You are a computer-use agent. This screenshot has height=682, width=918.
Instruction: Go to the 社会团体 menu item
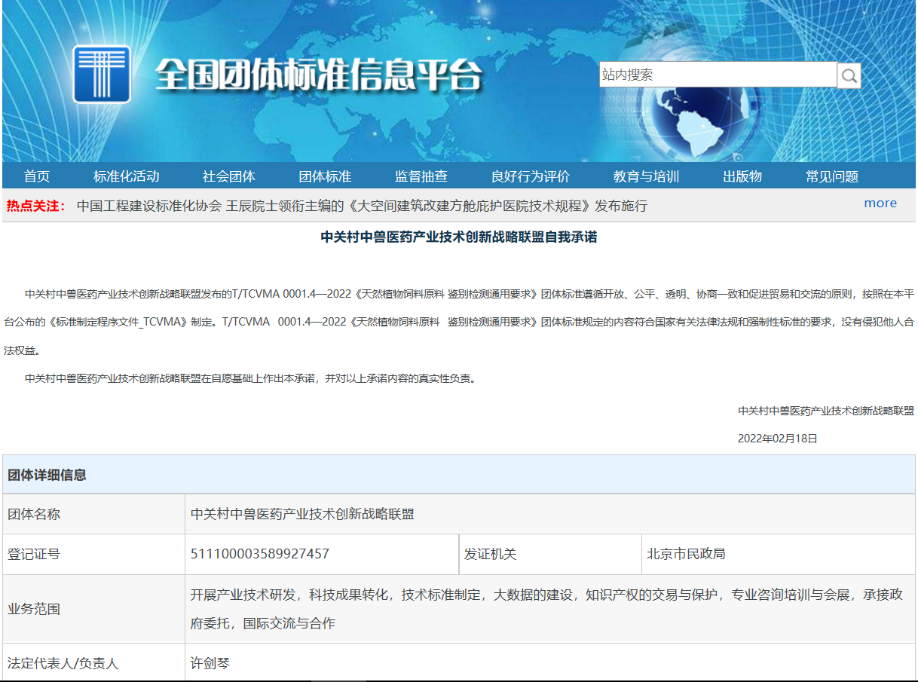pyautogui.click(x=229, y=176)
